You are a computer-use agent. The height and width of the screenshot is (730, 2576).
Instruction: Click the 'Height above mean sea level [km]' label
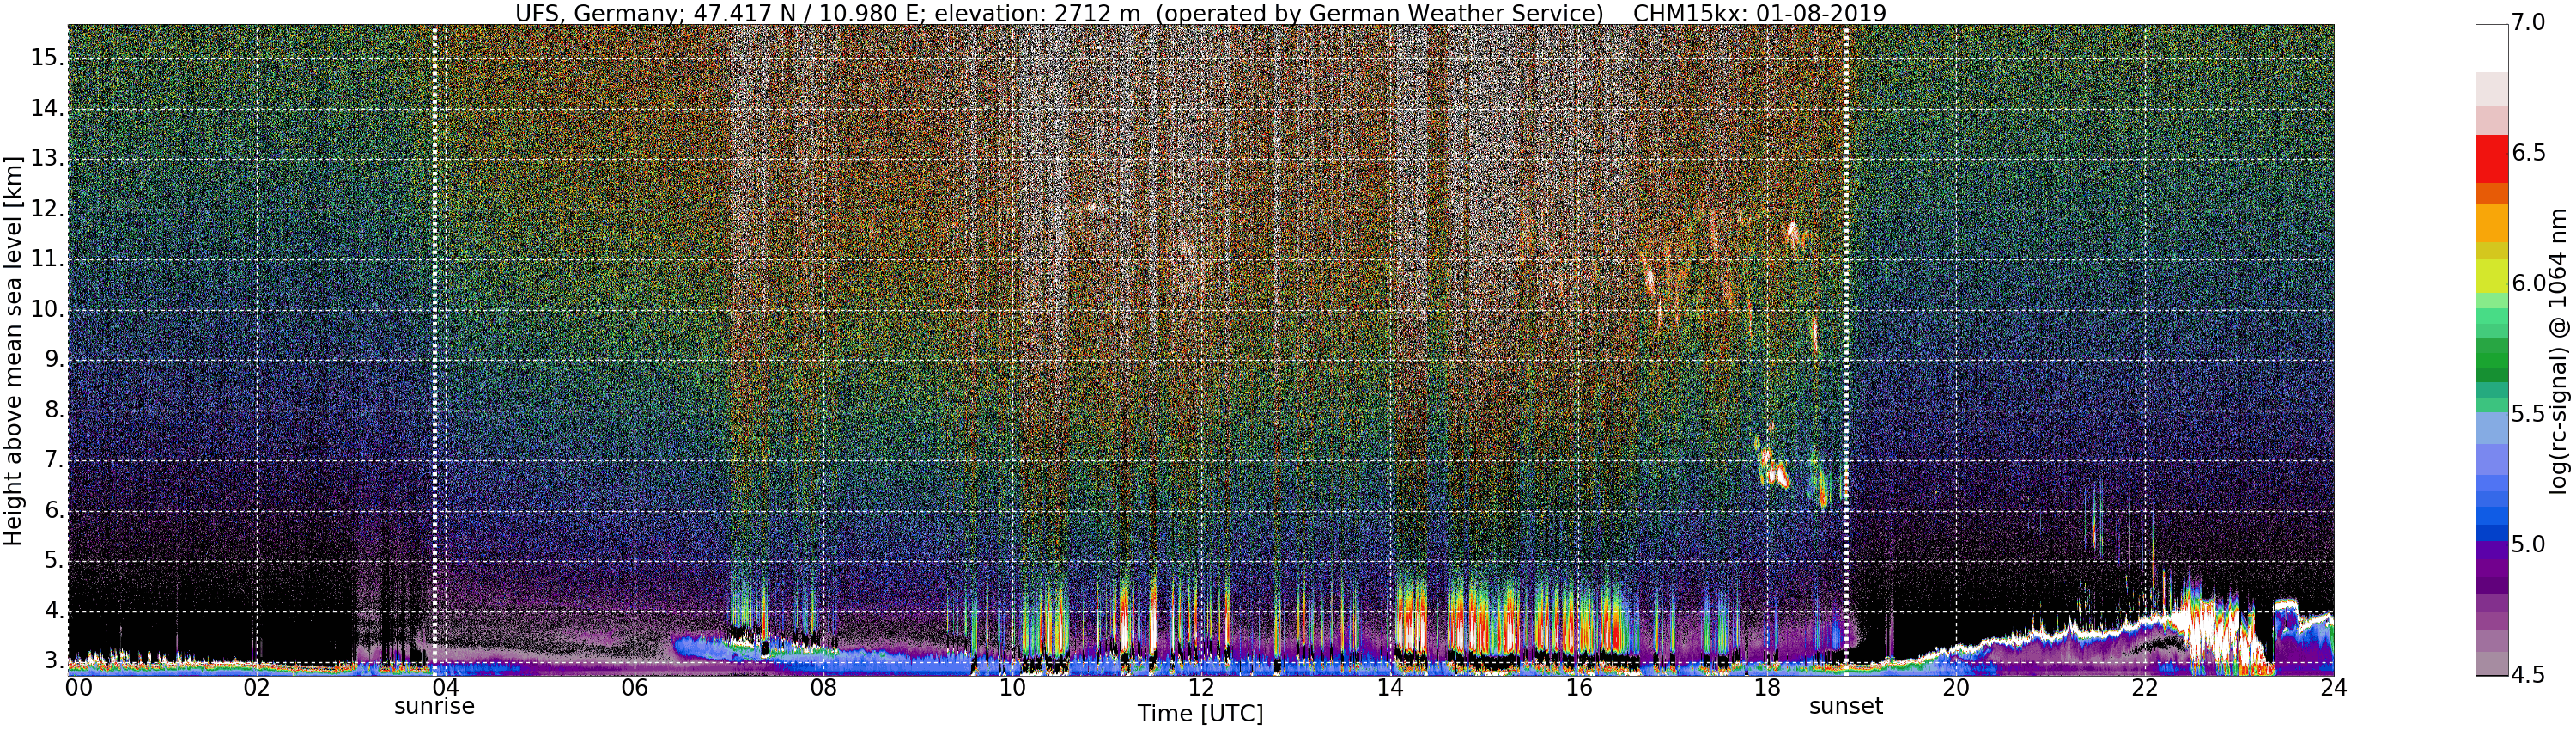(x=13, y=351)
